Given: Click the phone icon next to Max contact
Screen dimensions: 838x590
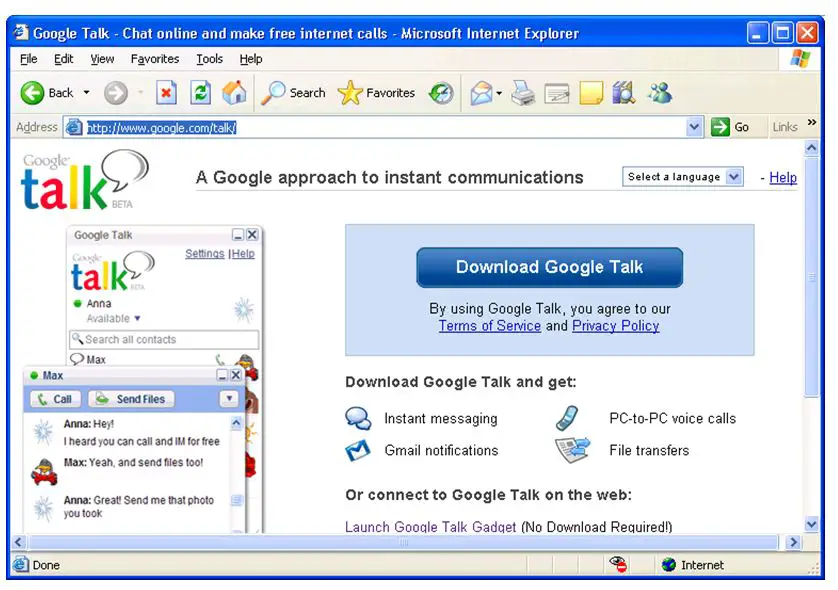Looking at the screenshot, I should [x=220, y=360].
